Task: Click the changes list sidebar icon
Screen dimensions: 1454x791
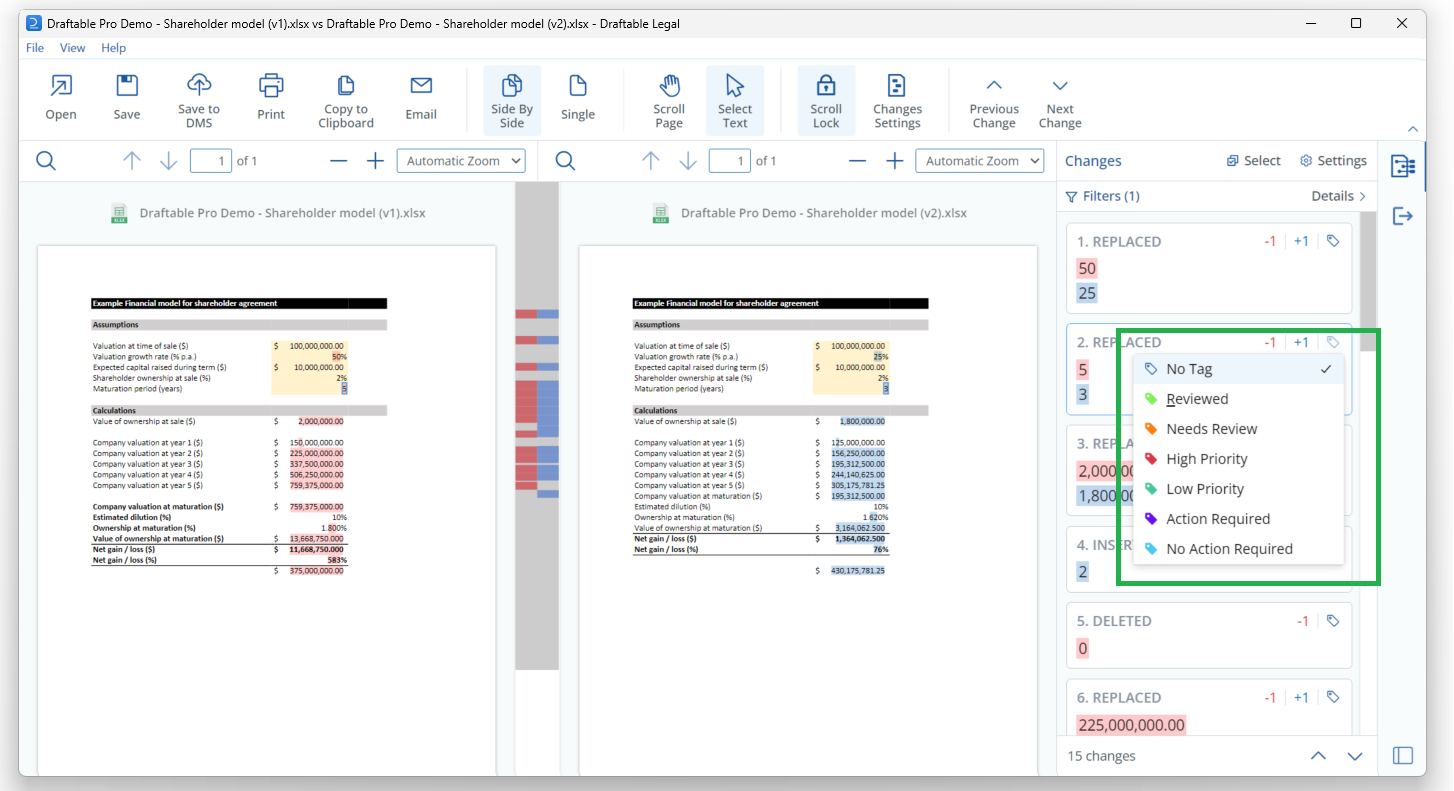Action: point(1403,166)
